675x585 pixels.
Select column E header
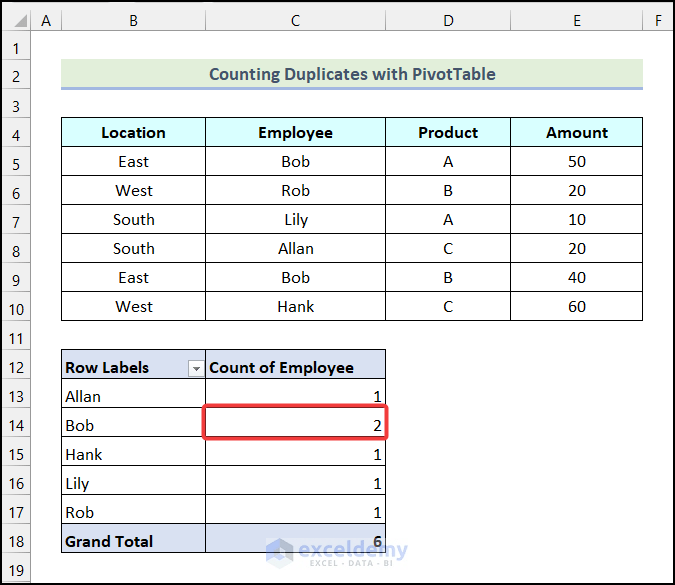click(576, 20)
